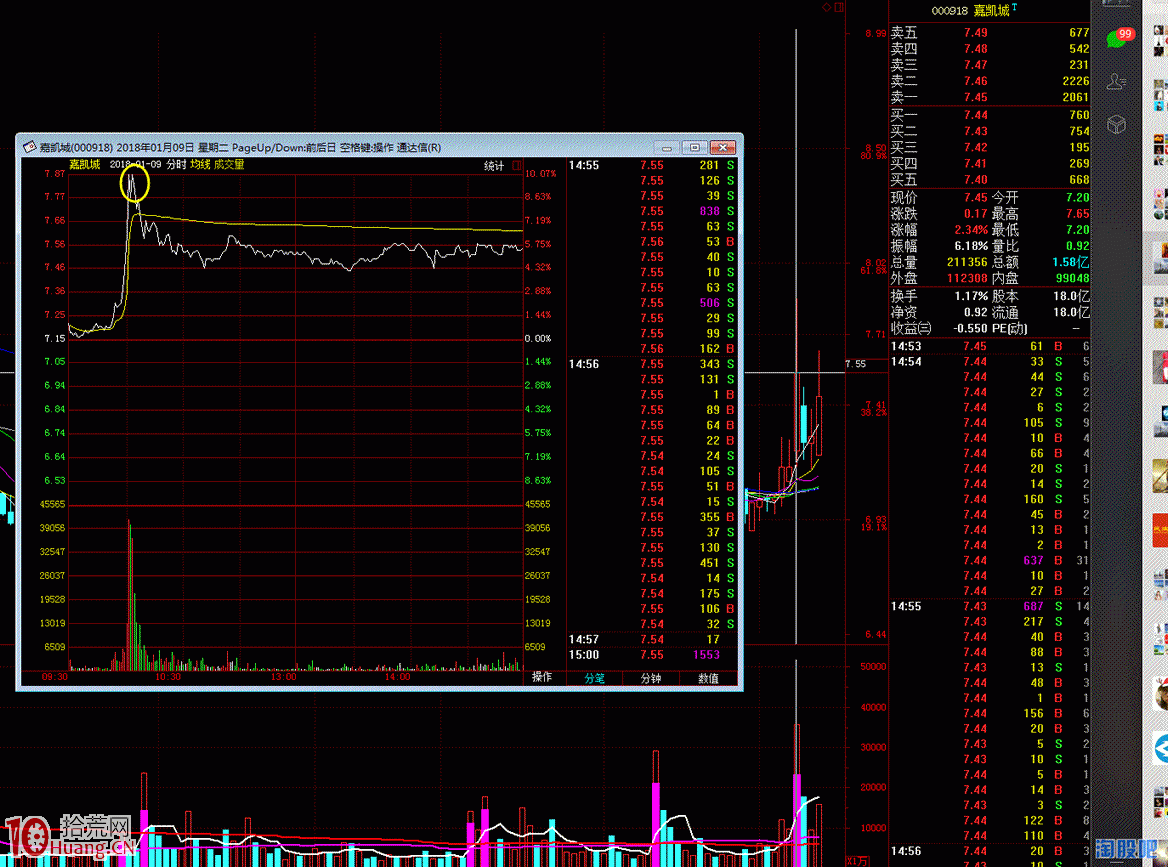Click the 7.87 top price axis label
Viewport: 1168px width, 867px height.
tap(54, 174)
